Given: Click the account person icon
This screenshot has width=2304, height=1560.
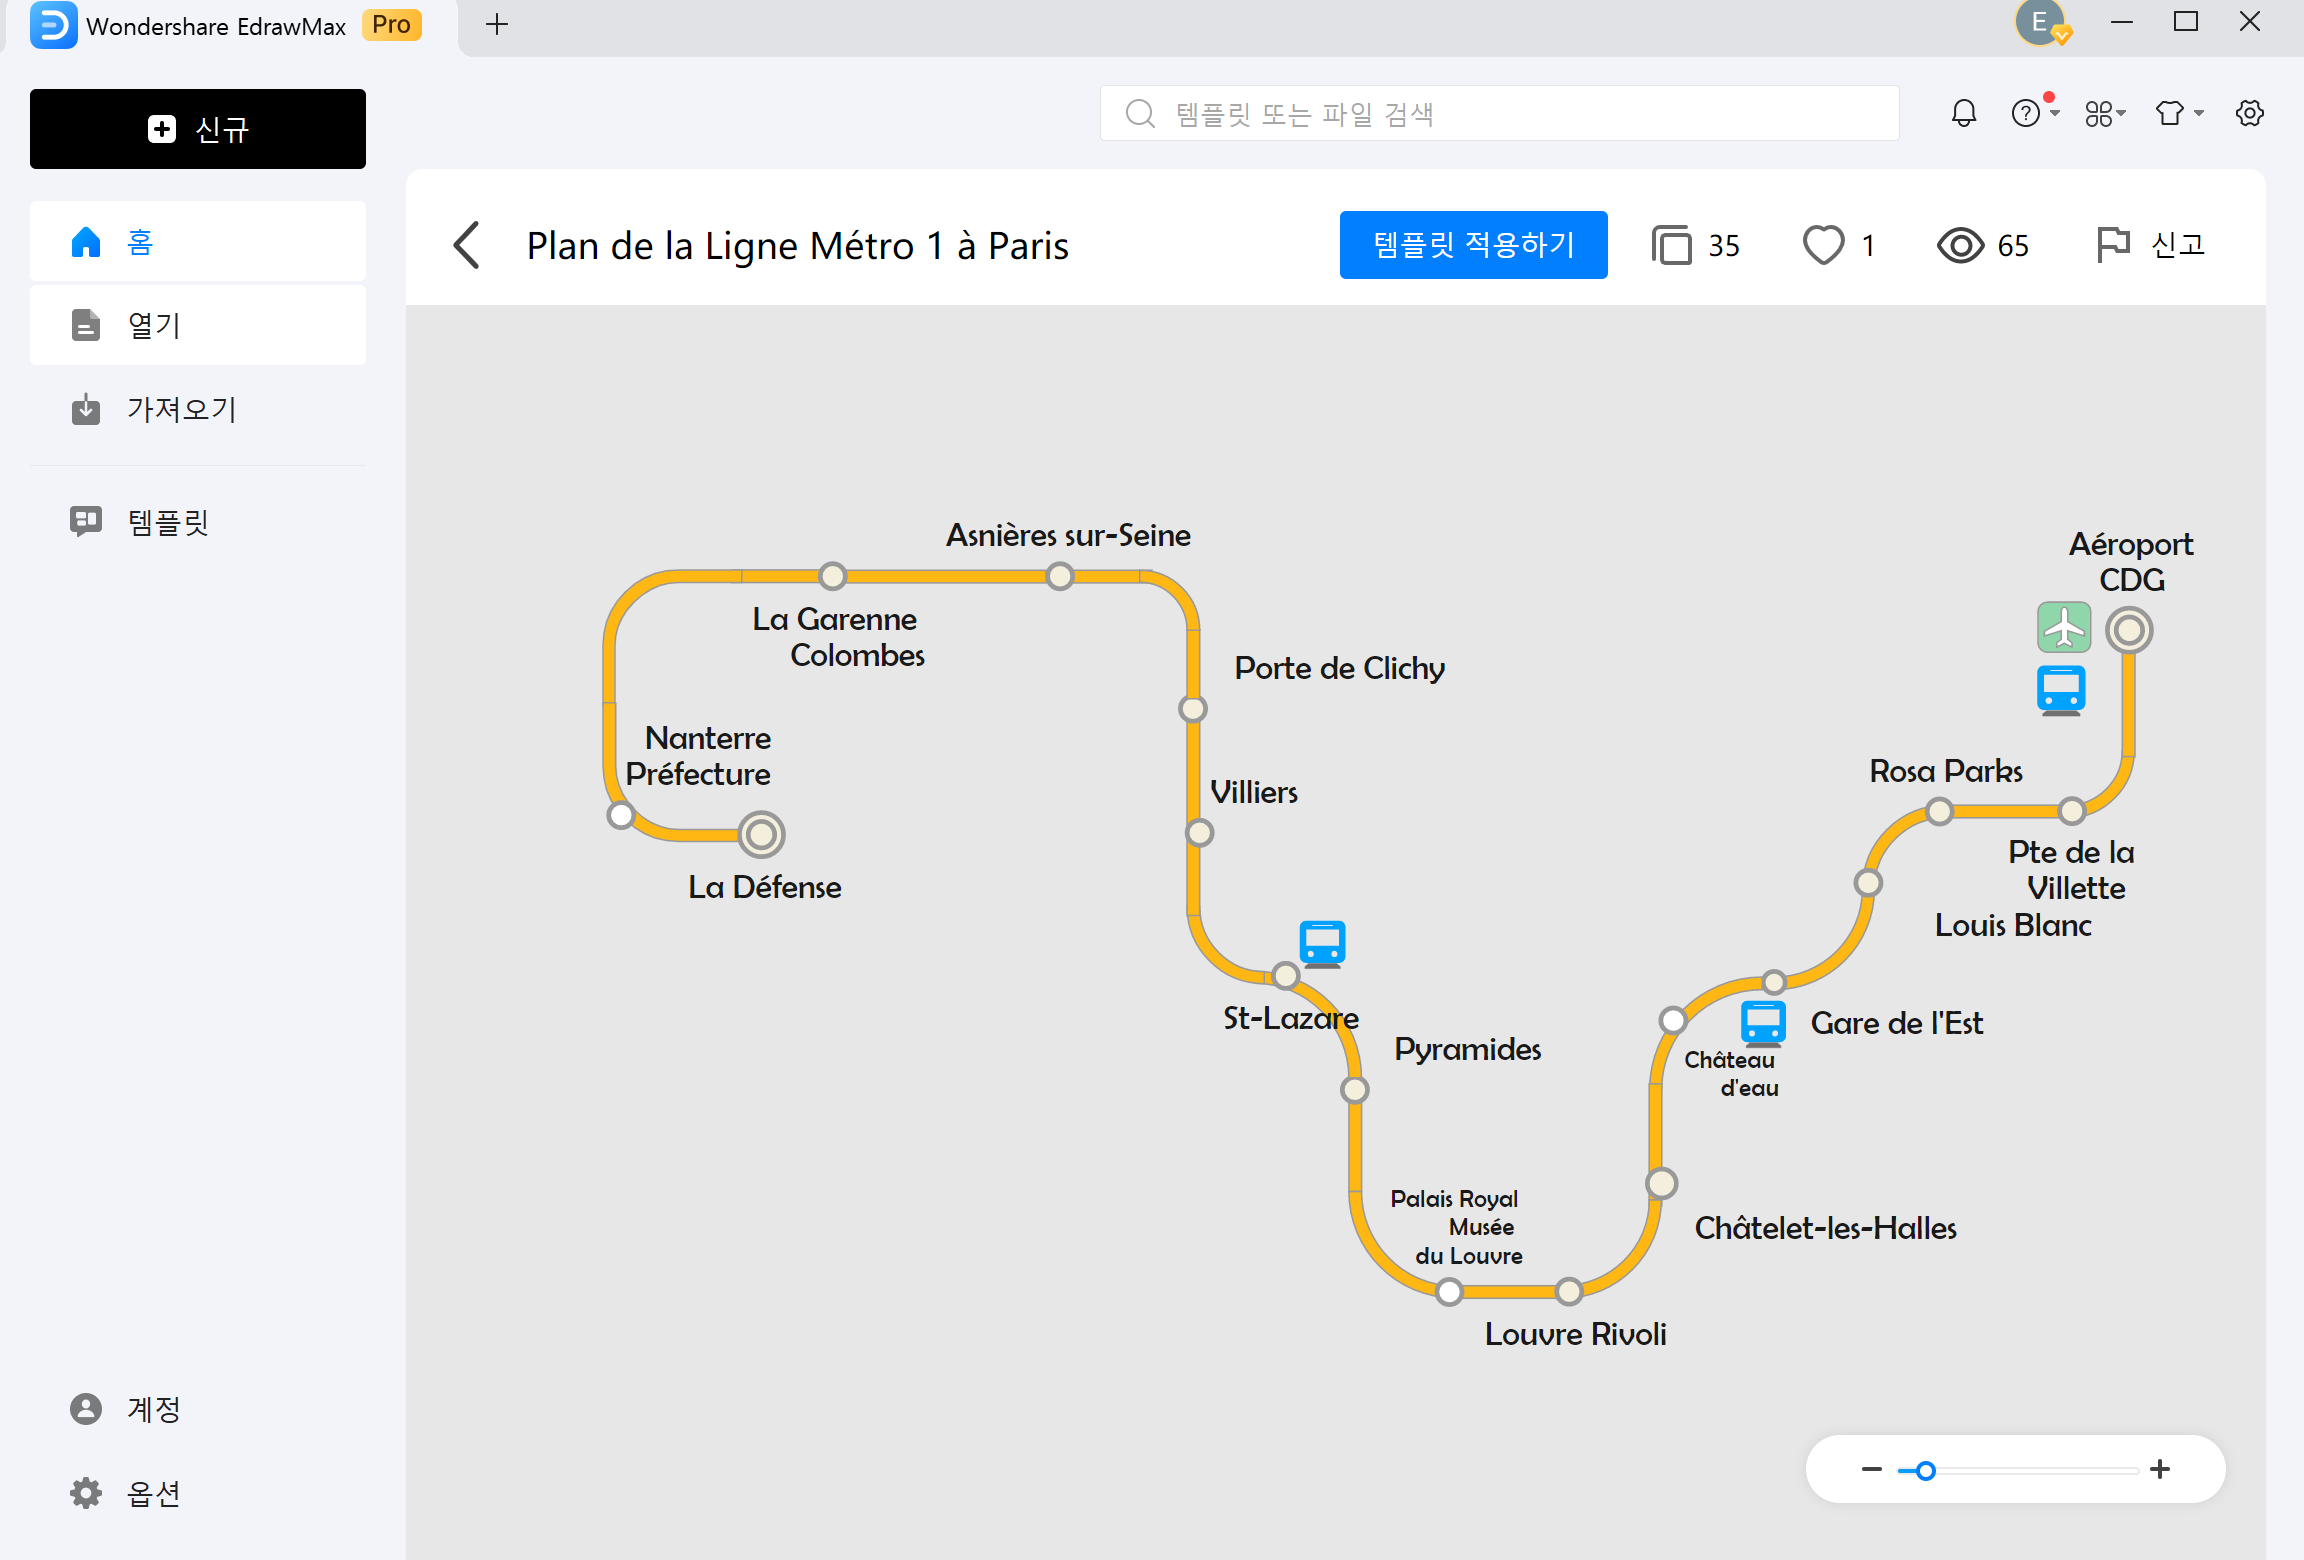Looking at the screenshot, I should [86, 1409].
